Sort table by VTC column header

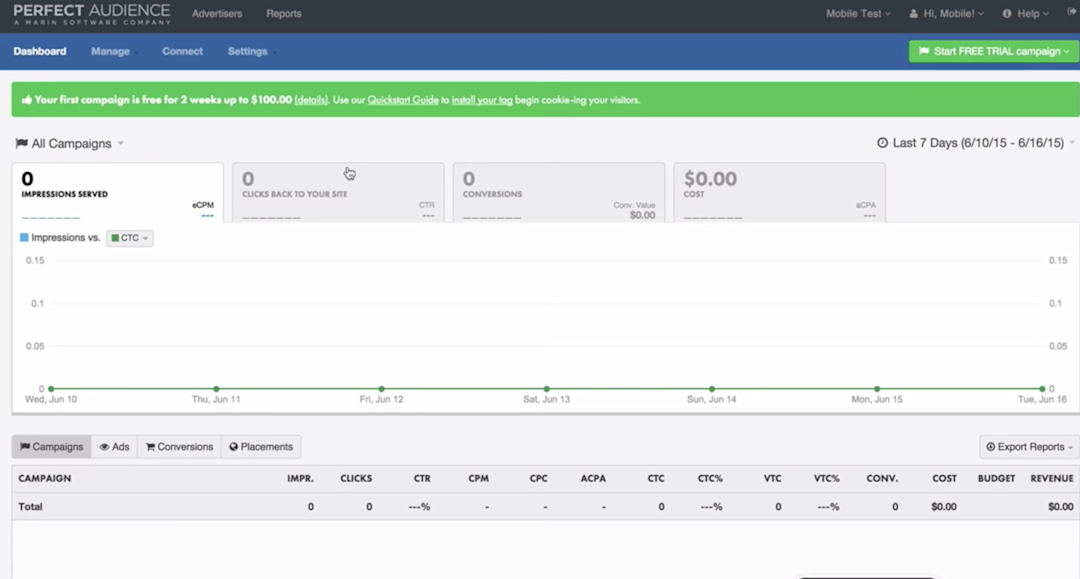pyautogui.click(x=773, y=478)
